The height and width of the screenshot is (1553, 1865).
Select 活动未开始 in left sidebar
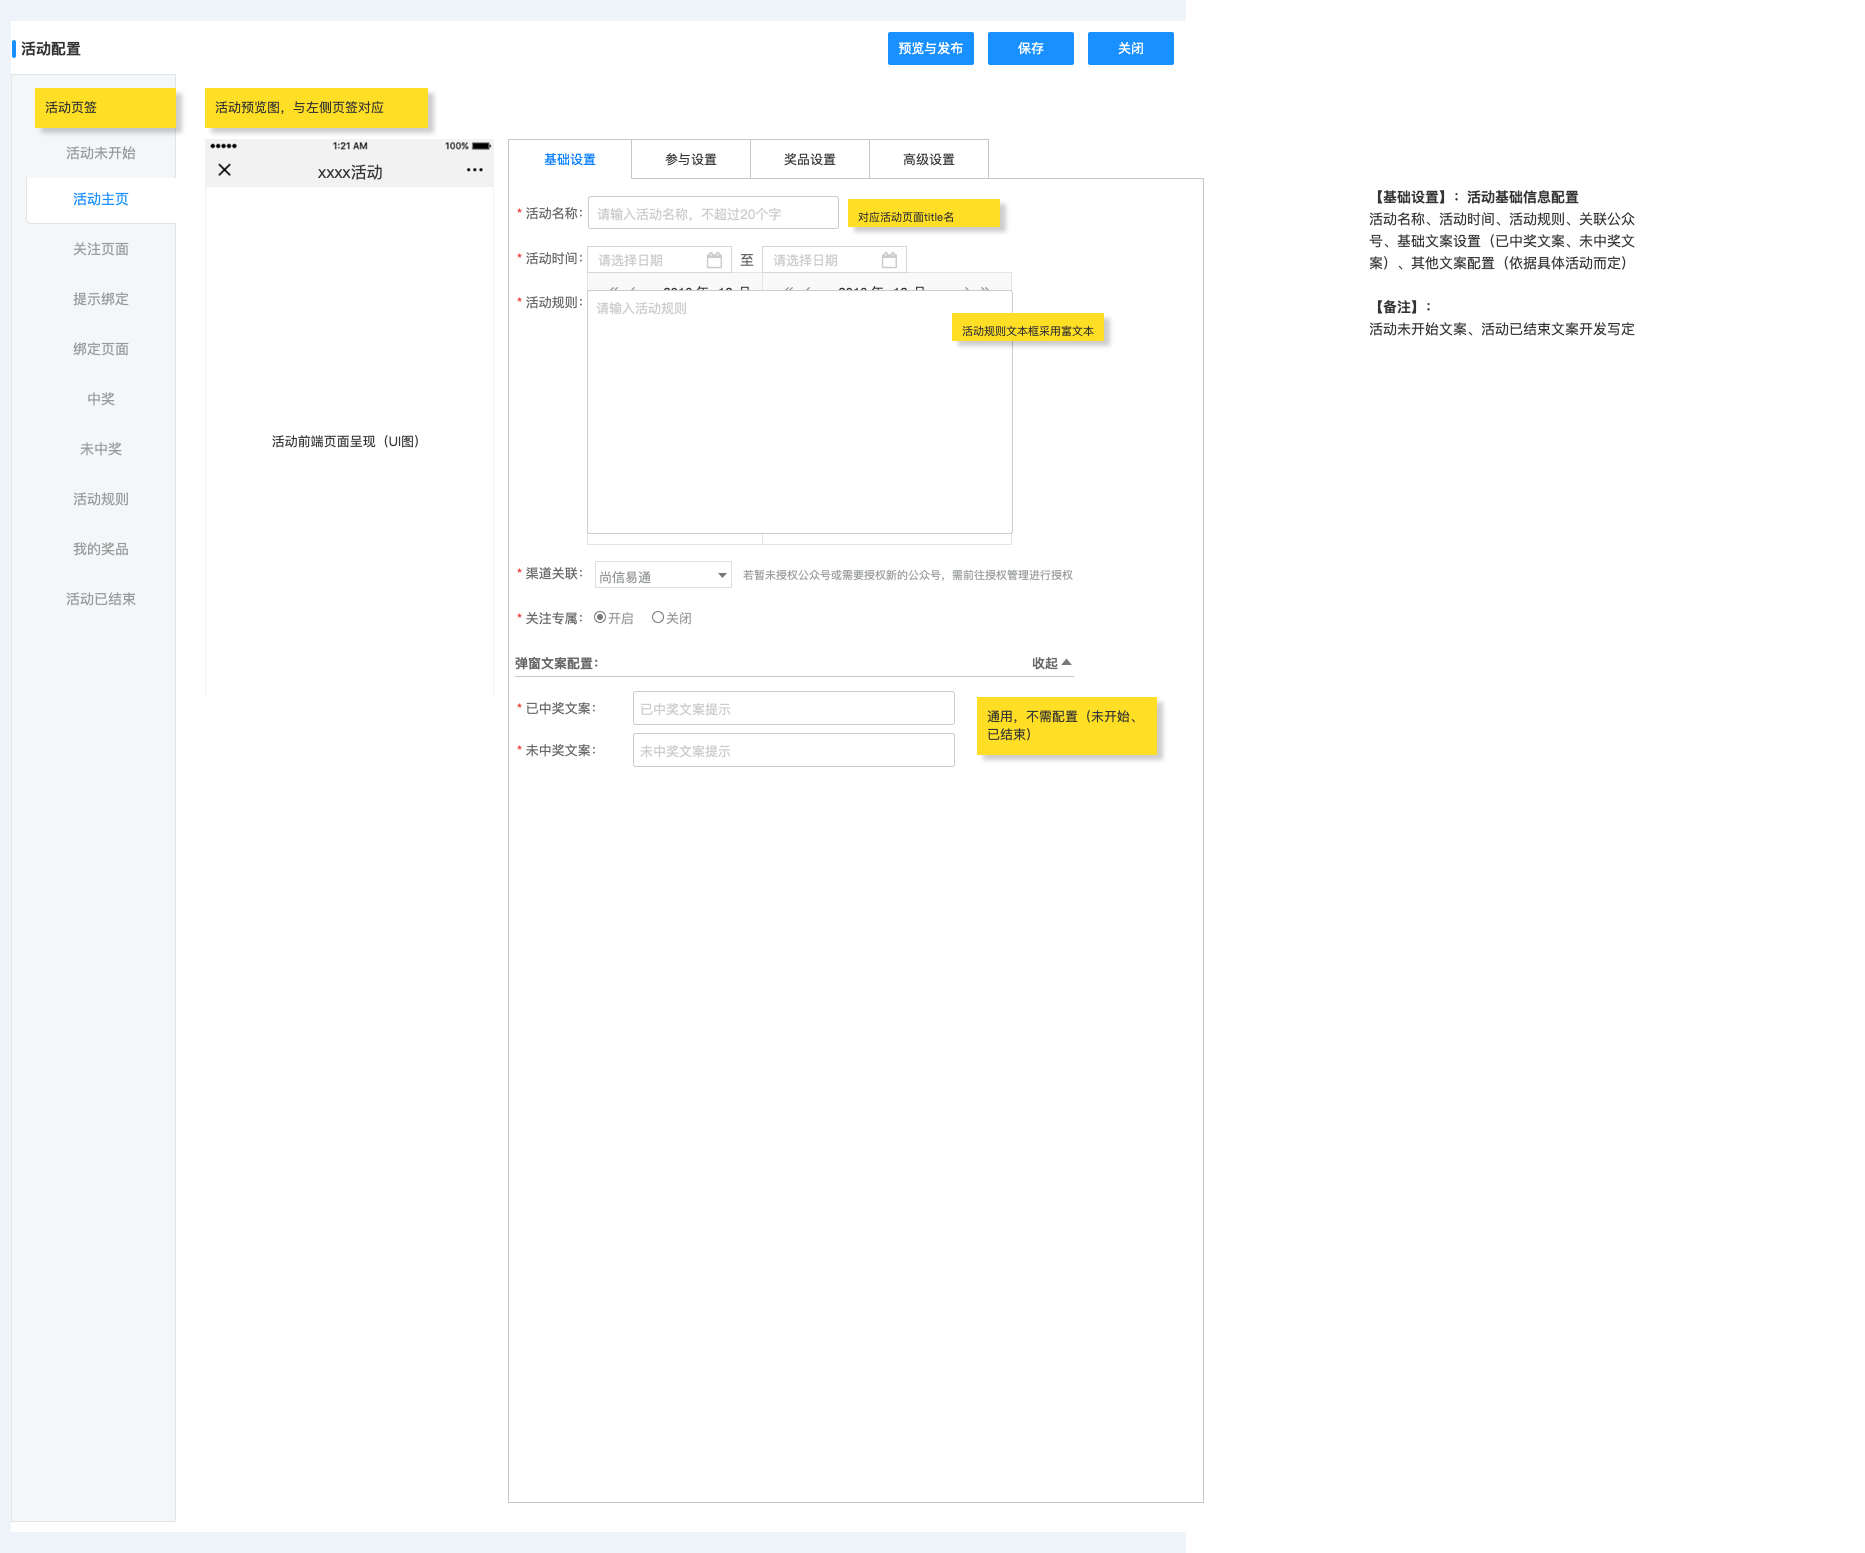pyautogui.click(x=101, y=153)
